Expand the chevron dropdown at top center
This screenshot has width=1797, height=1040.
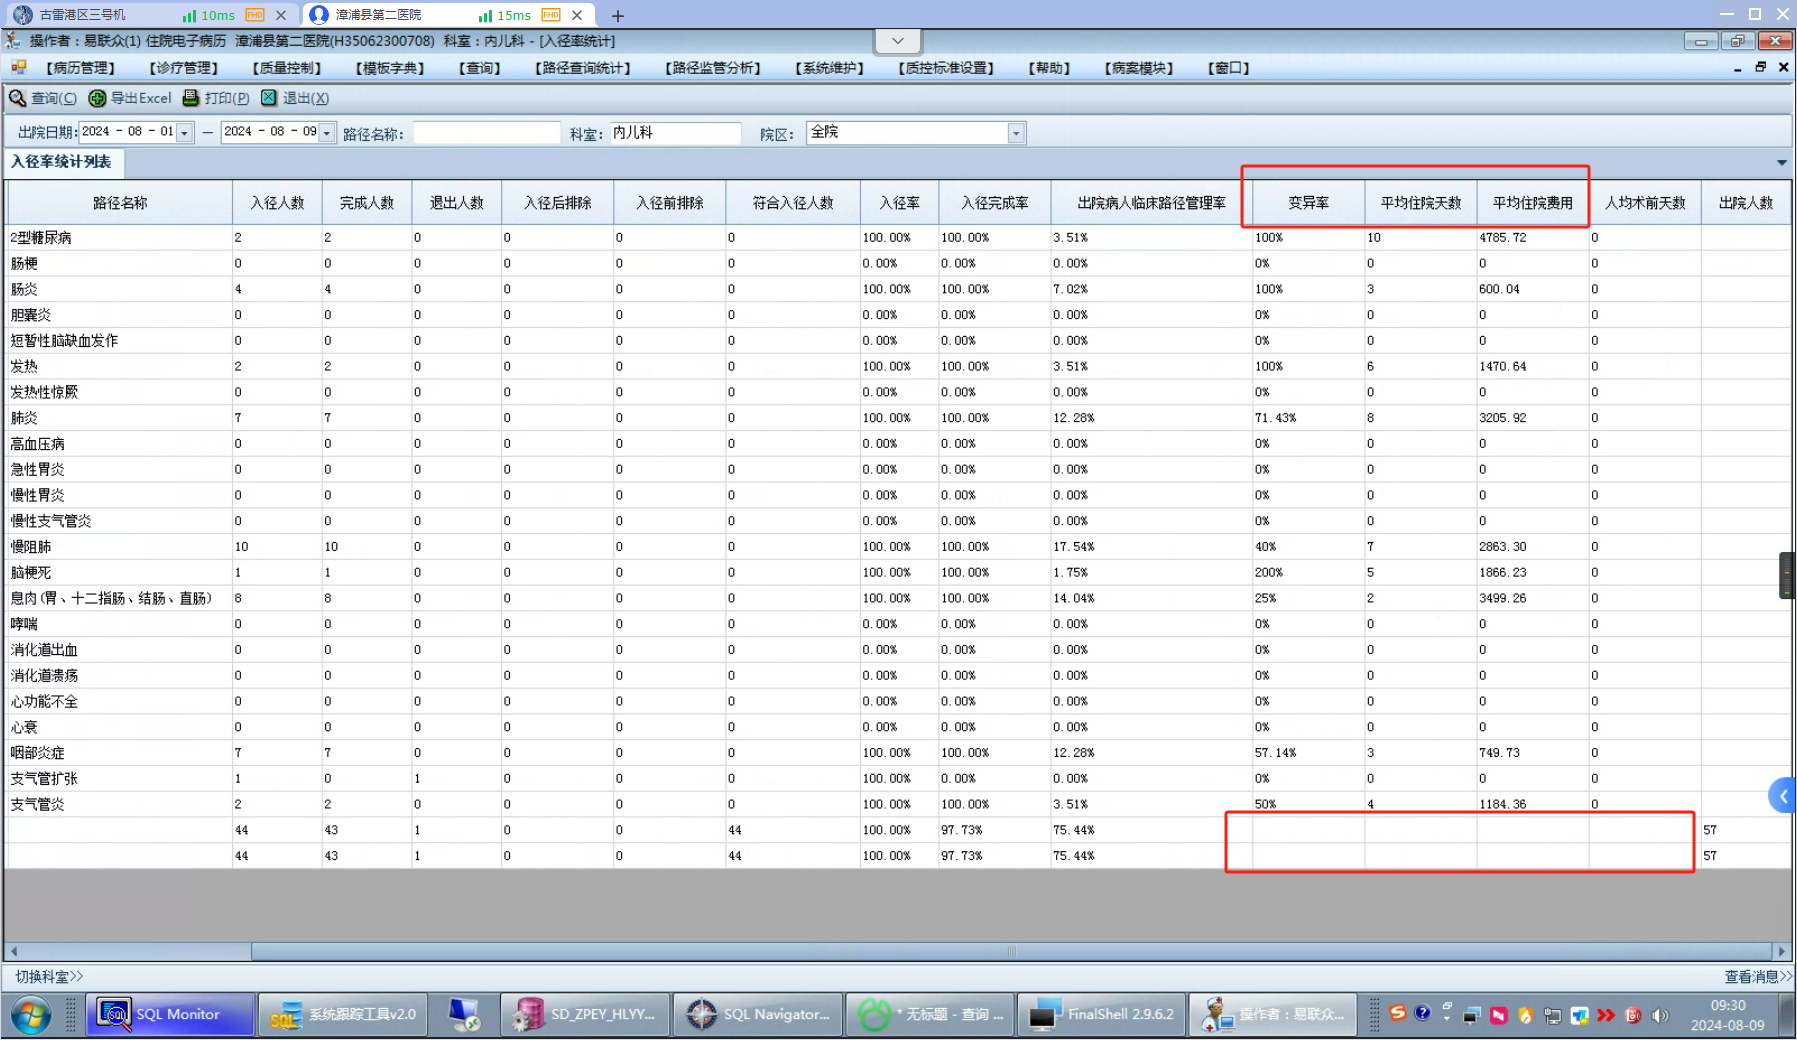click(x=897, y=41)
